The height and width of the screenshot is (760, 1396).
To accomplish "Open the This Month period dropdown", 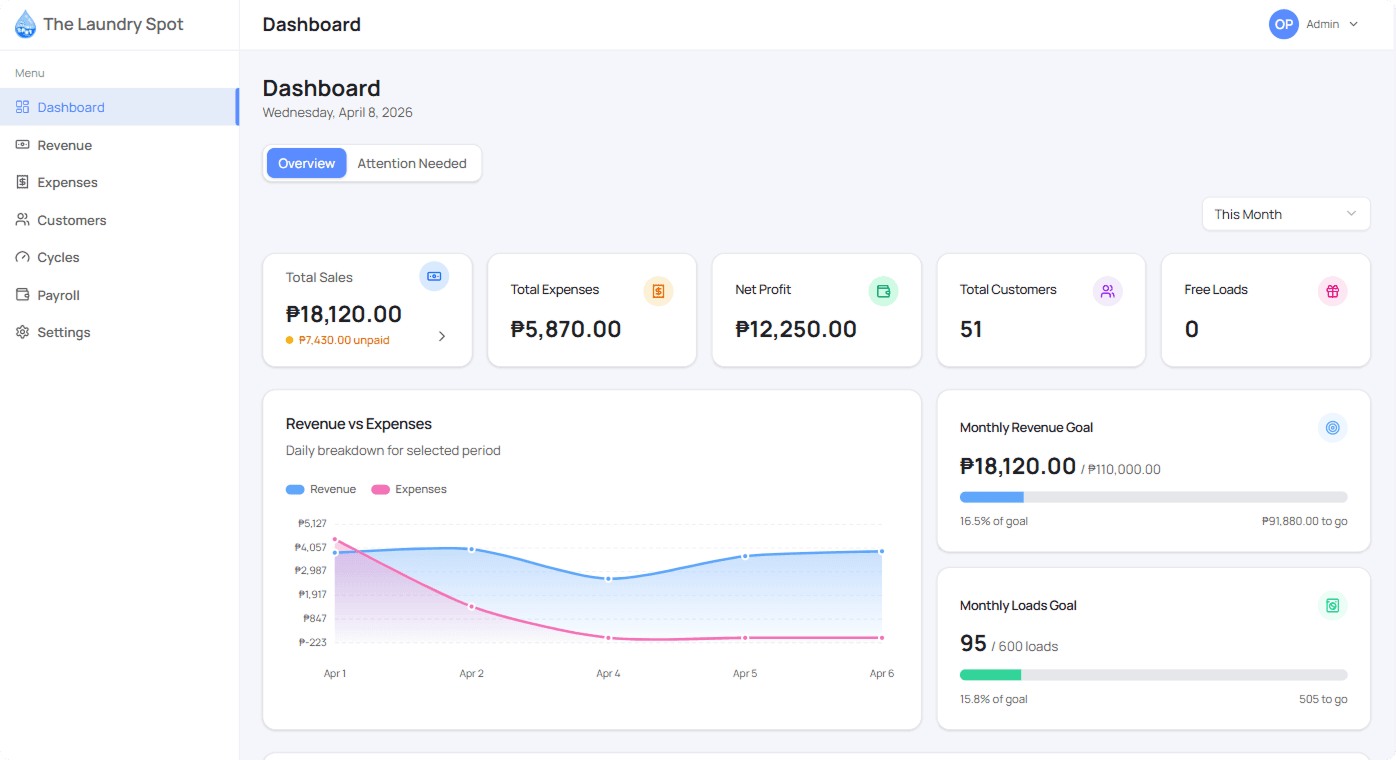I will pos(1285,214).
